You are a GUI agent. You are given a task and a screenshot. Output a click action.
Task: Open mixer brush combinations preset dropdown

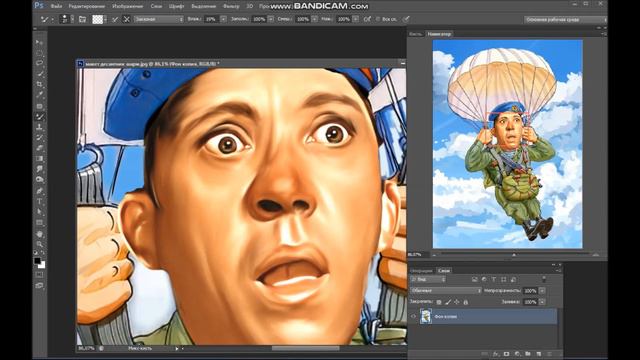click(x=158, y=19)
